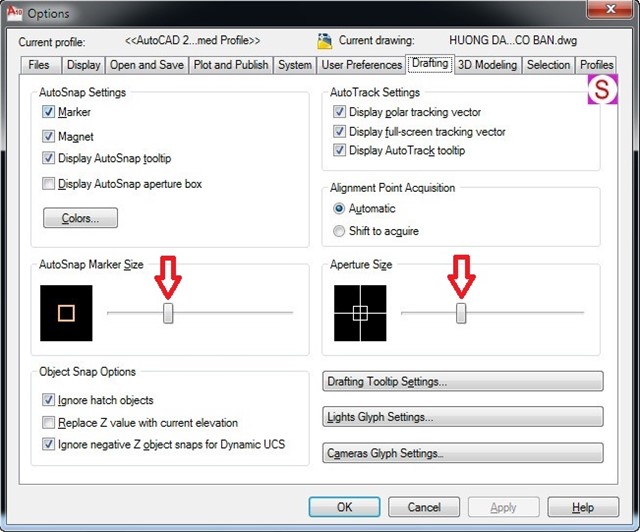The width and height of the screenshot is (640, 532).
Task: Select Automatic alignment point acquisition
Action: click(339, 209)
